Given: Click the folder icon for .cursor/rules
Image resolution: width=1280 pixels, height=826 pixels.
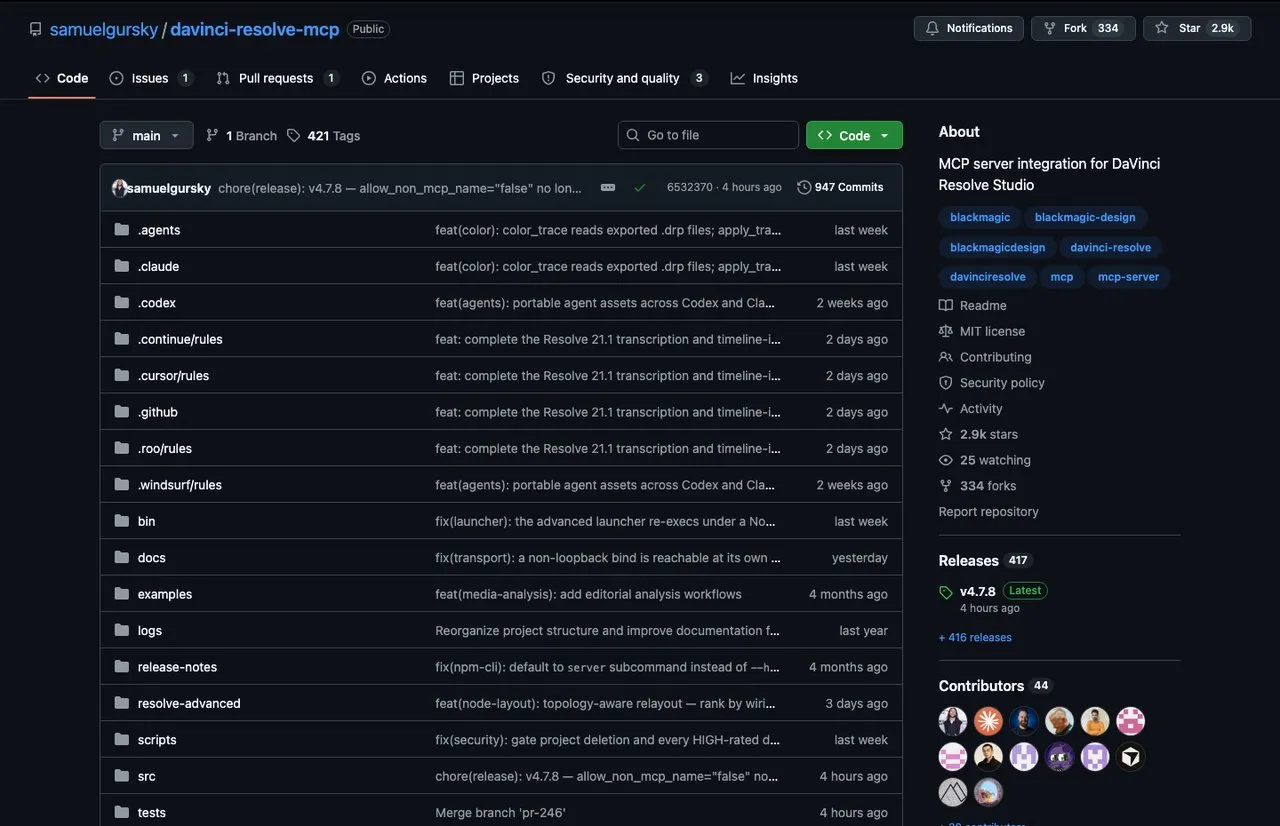Looking at the screenshot, I should pos(122,375).
